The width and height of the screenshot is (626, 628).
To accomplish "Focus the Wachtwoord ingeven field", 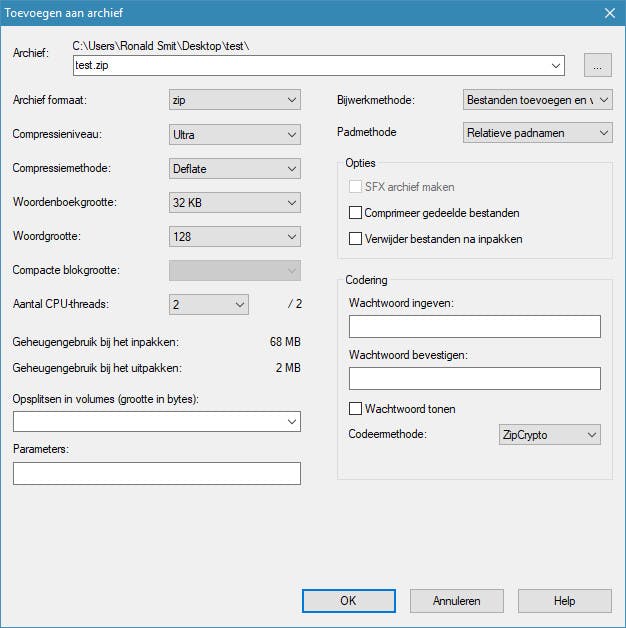I will click(474, 327).
